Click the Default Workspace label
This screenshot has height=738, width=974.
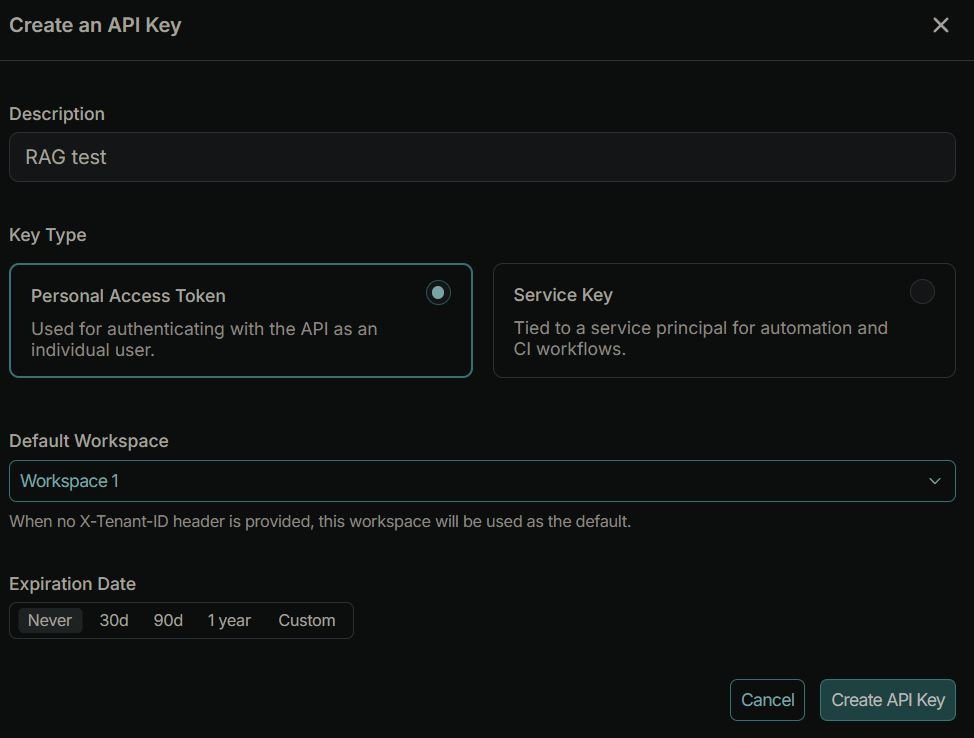89,441
